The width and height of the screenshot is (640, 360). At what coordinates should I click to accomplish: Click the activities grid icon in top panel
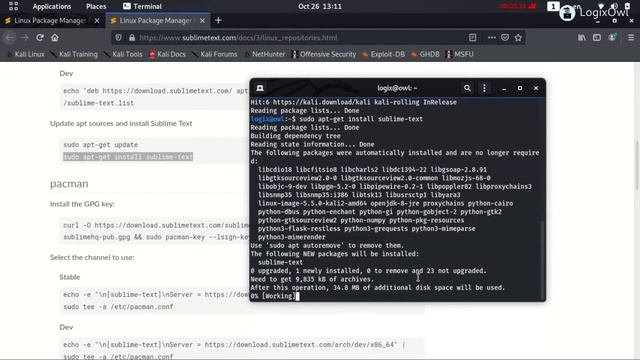(13, 6)
